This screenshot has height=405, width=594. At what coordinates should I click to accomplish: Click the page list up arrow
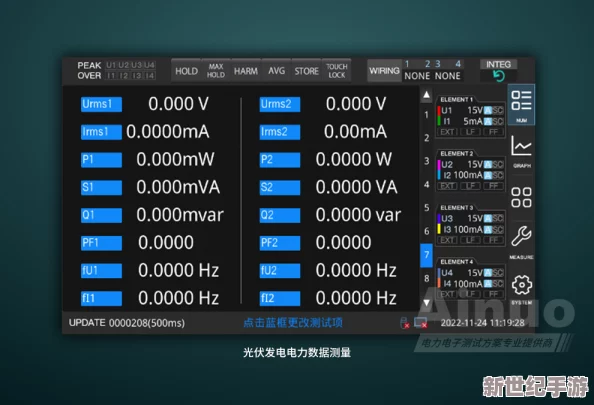[x=427, y=95]
